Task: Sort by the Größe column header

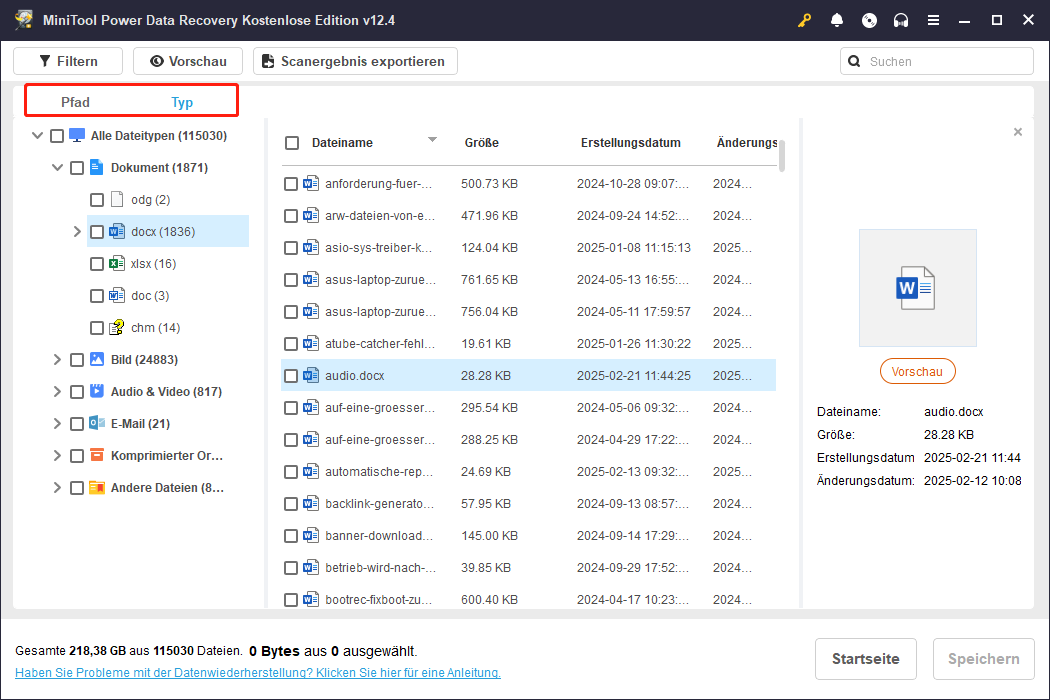Action: pyautogui.click(x=481, y=143)
